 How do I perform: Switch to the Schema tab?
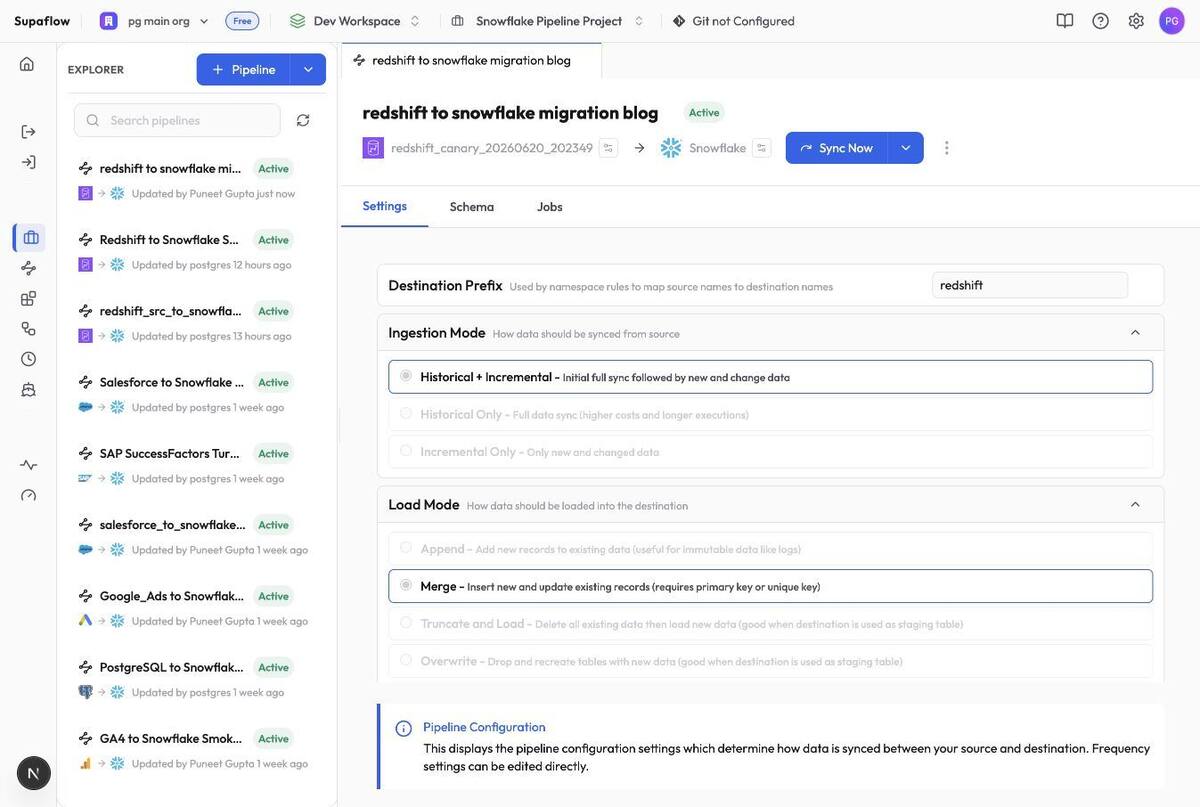pos(472,207)
